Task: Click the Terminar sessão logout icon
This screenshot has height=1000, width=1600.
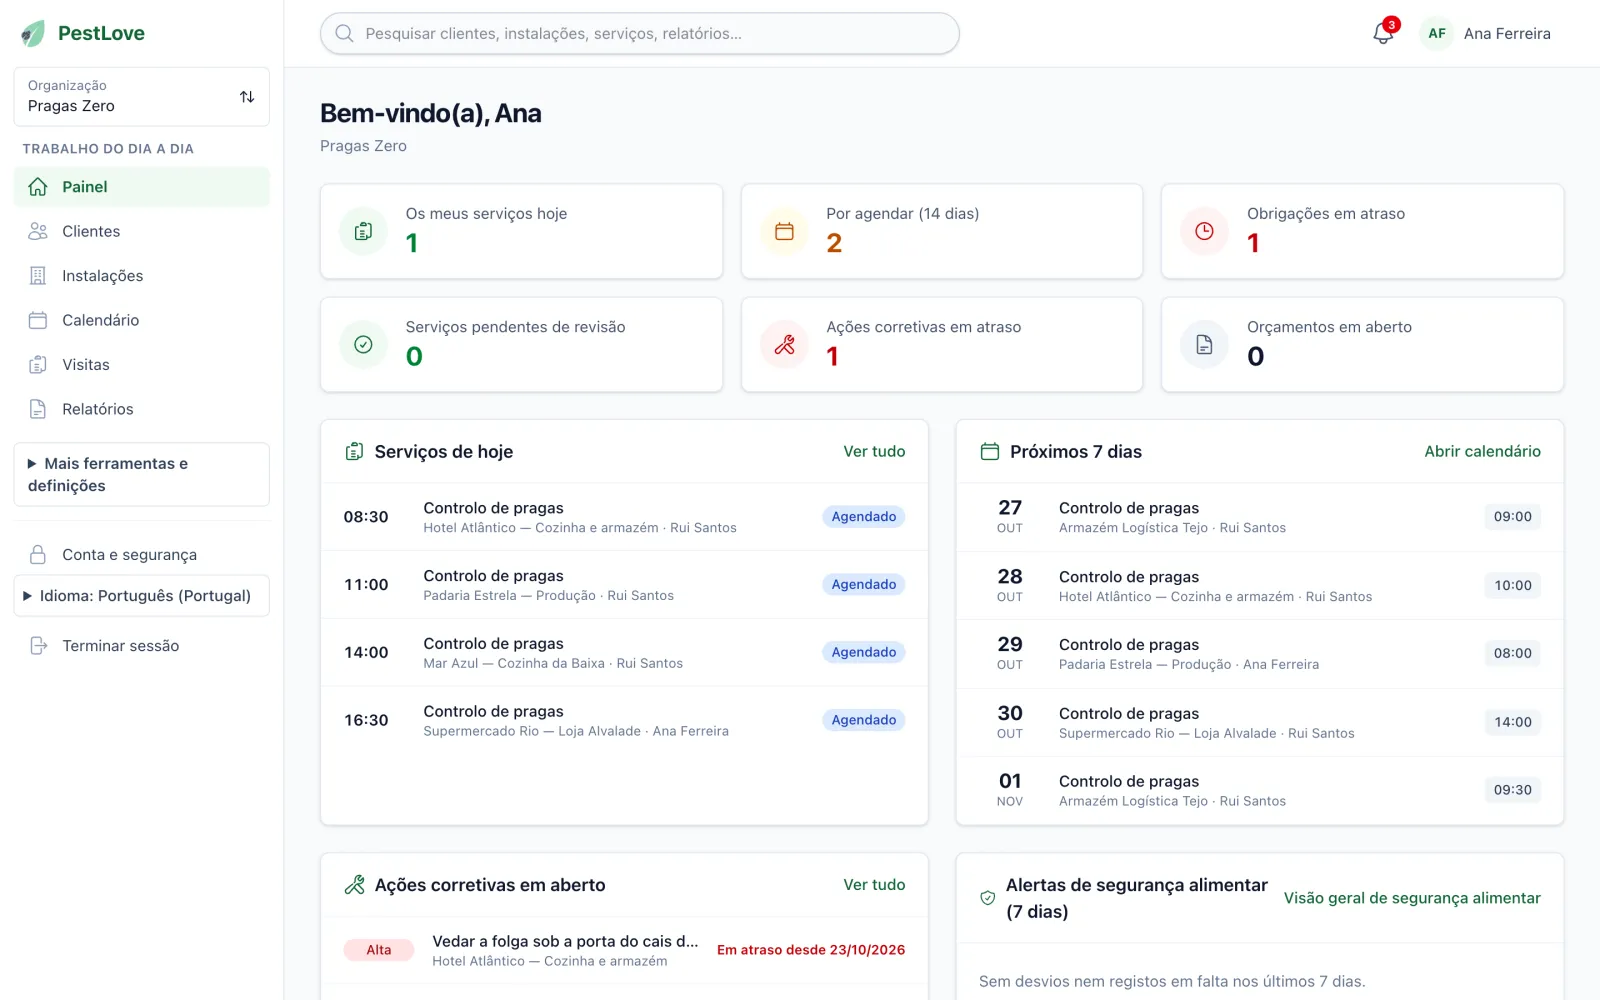Action: coord(38,646)
